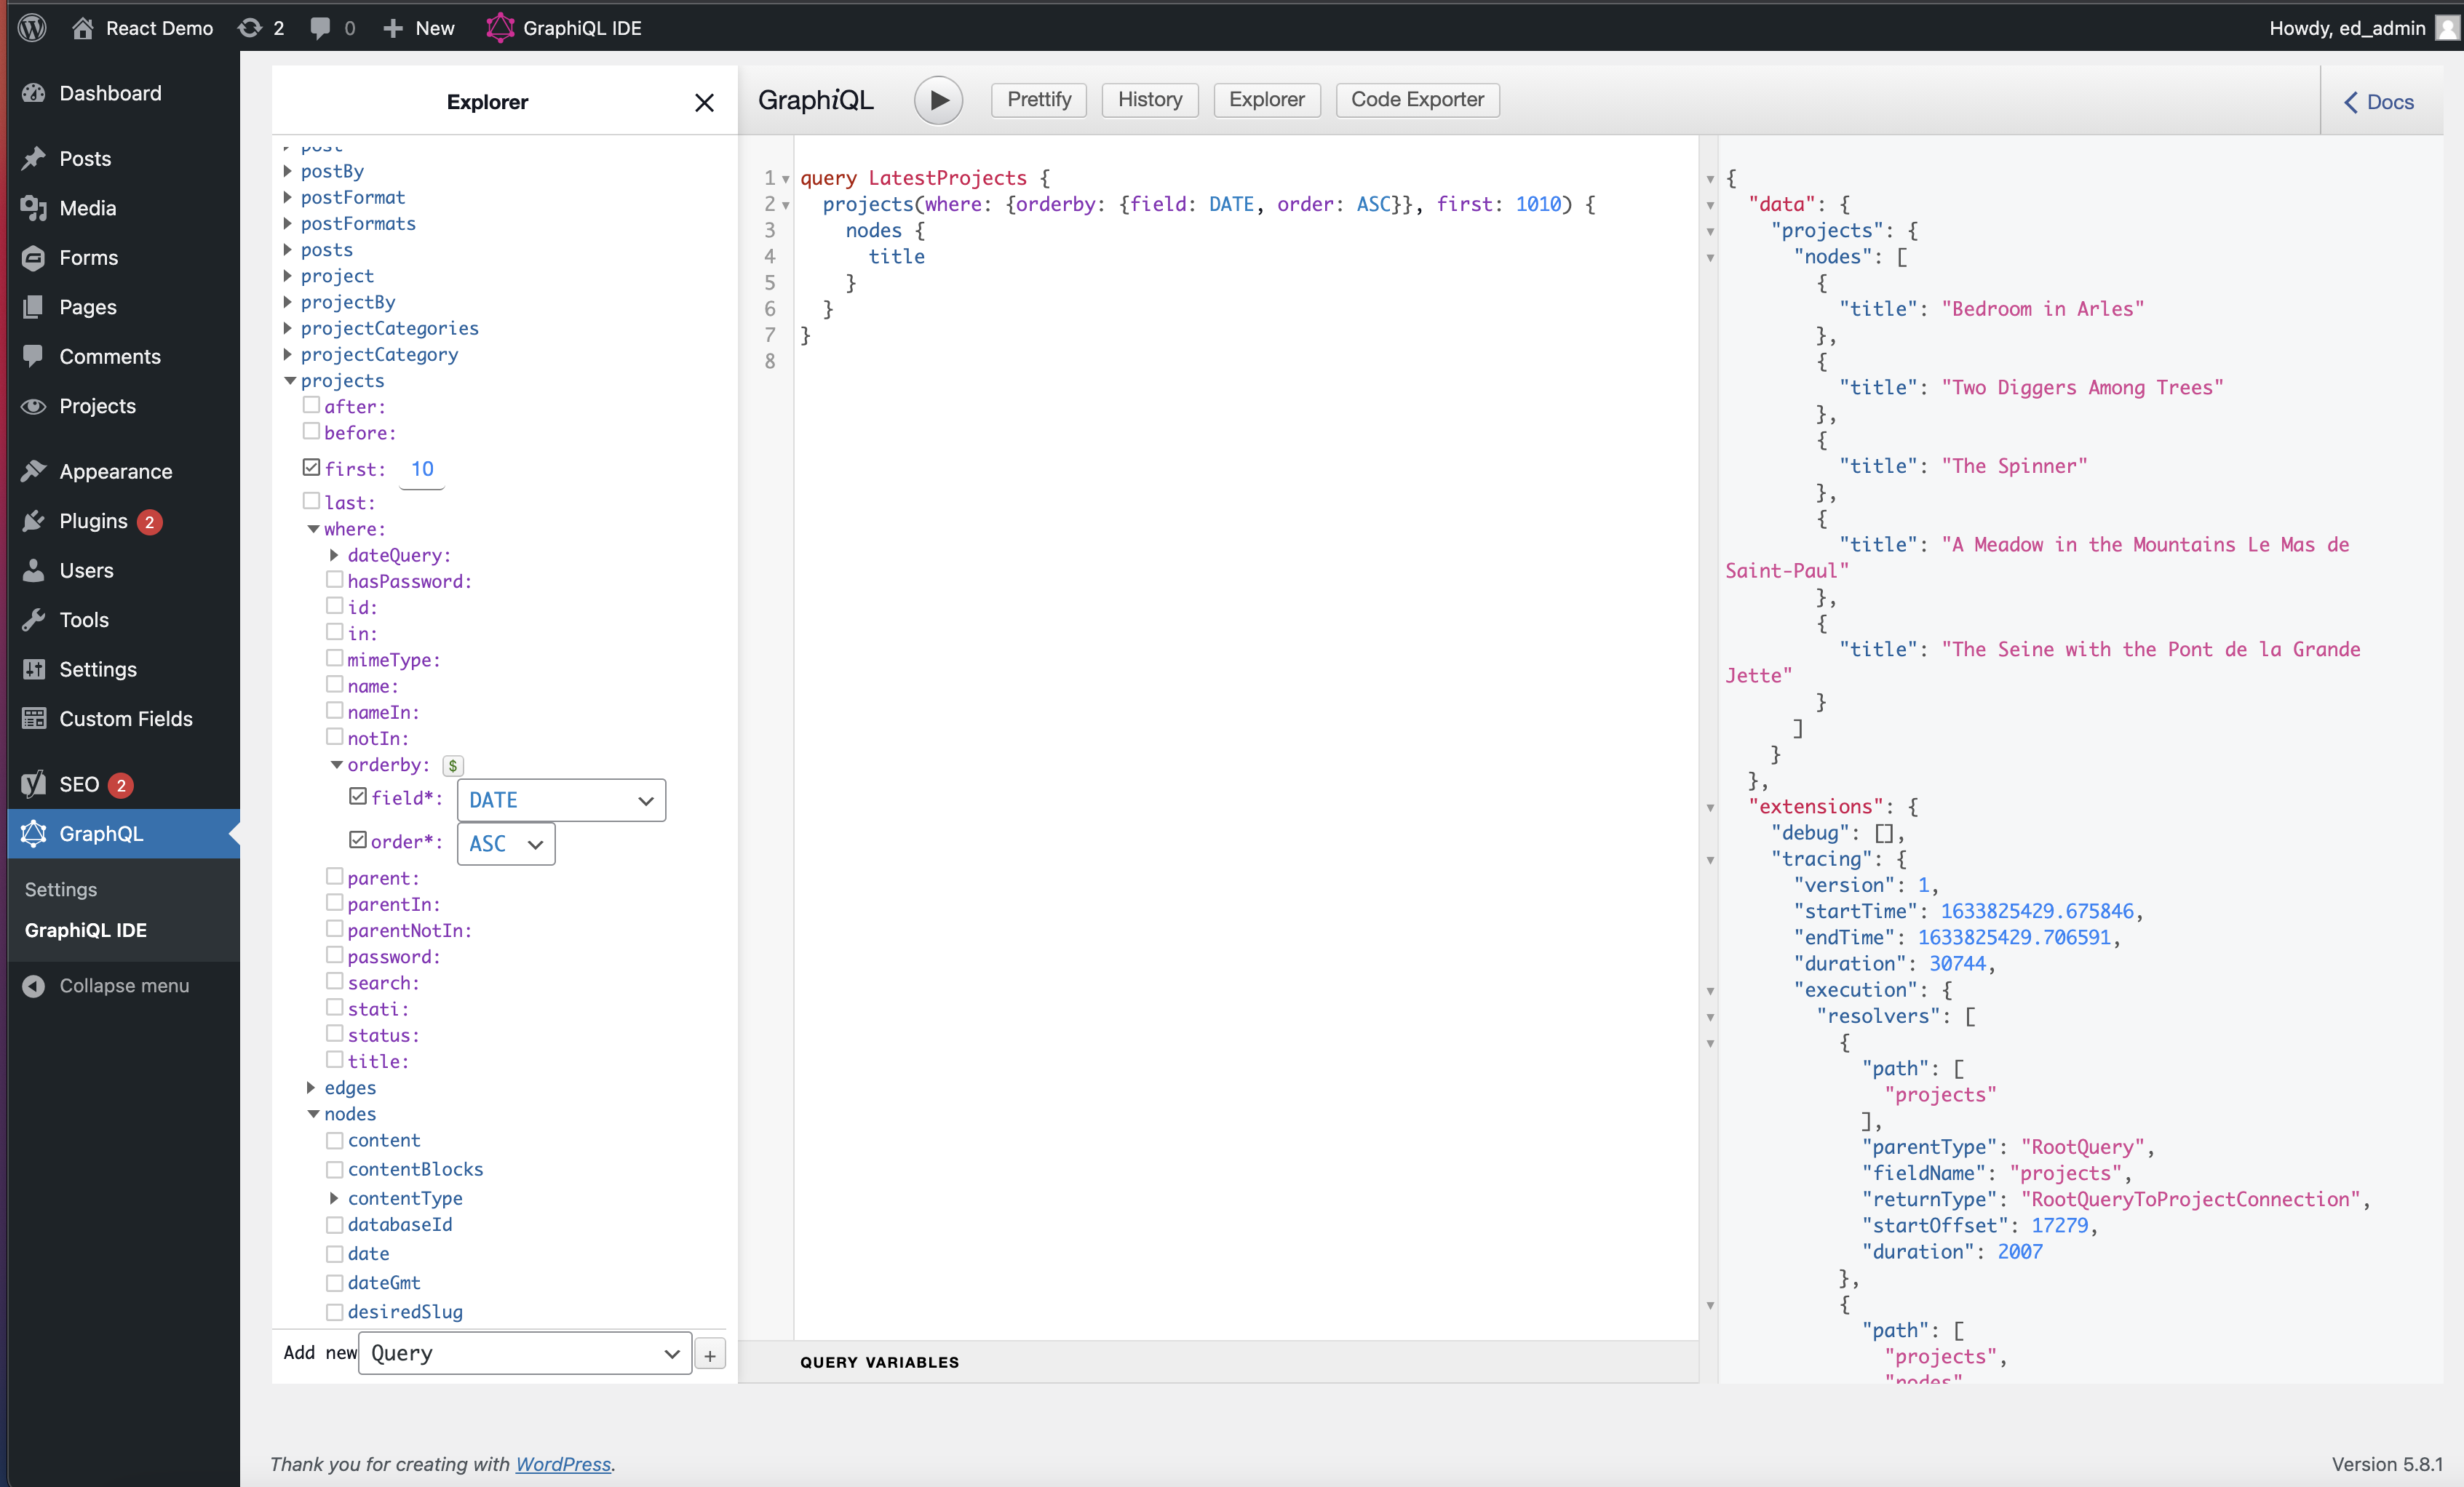Open the ASC order dropdown

click(x=505, y=843)
